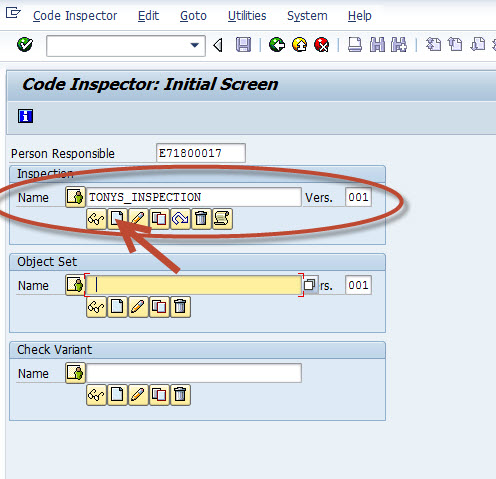The image size is (496, 479).
Task: Open the command field dropdown arrow
Action: (x=195, y=45)
